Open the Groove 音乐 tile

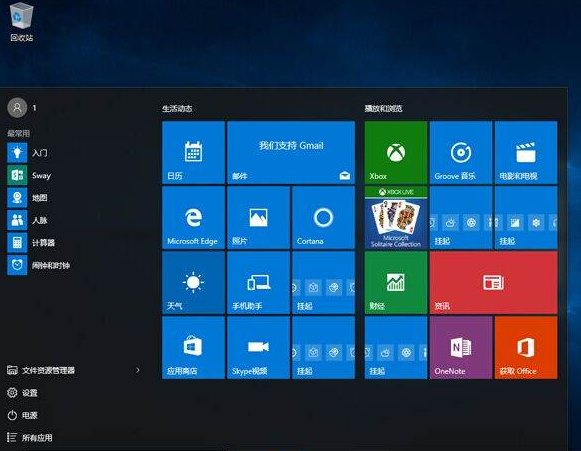(461, 153)
